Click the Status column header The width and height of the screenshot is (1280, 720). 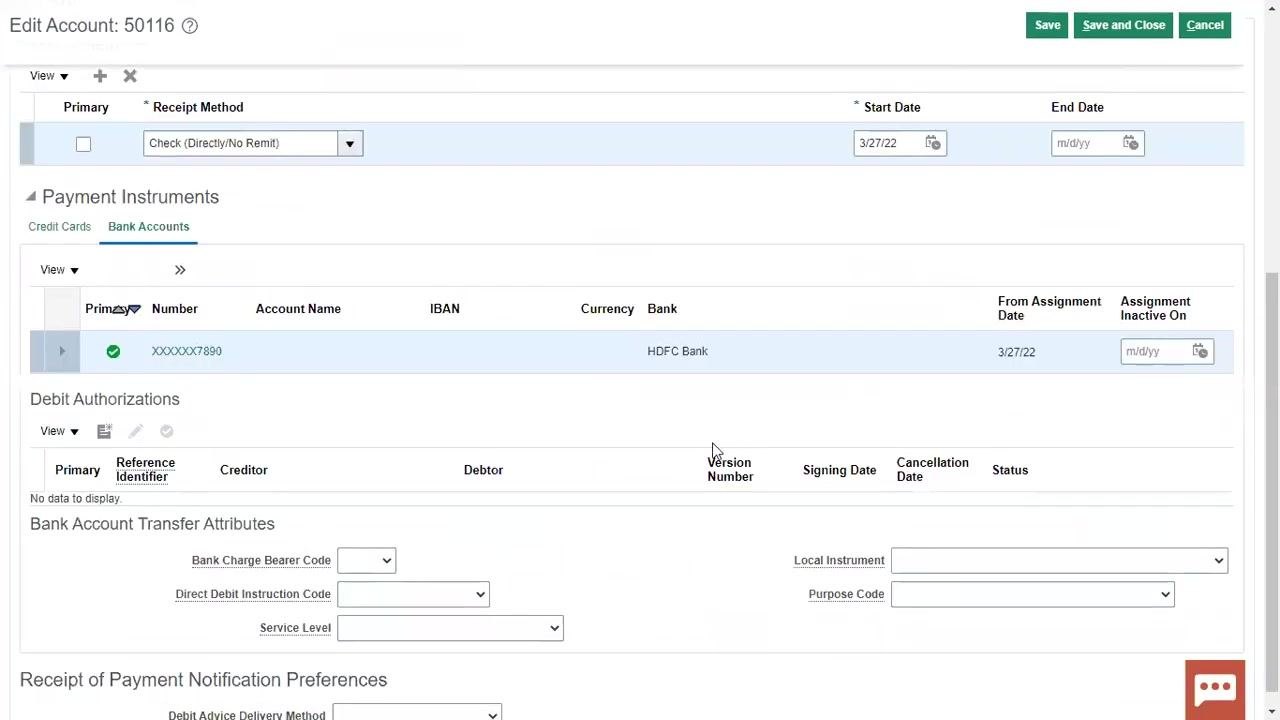click(1010, 470)
